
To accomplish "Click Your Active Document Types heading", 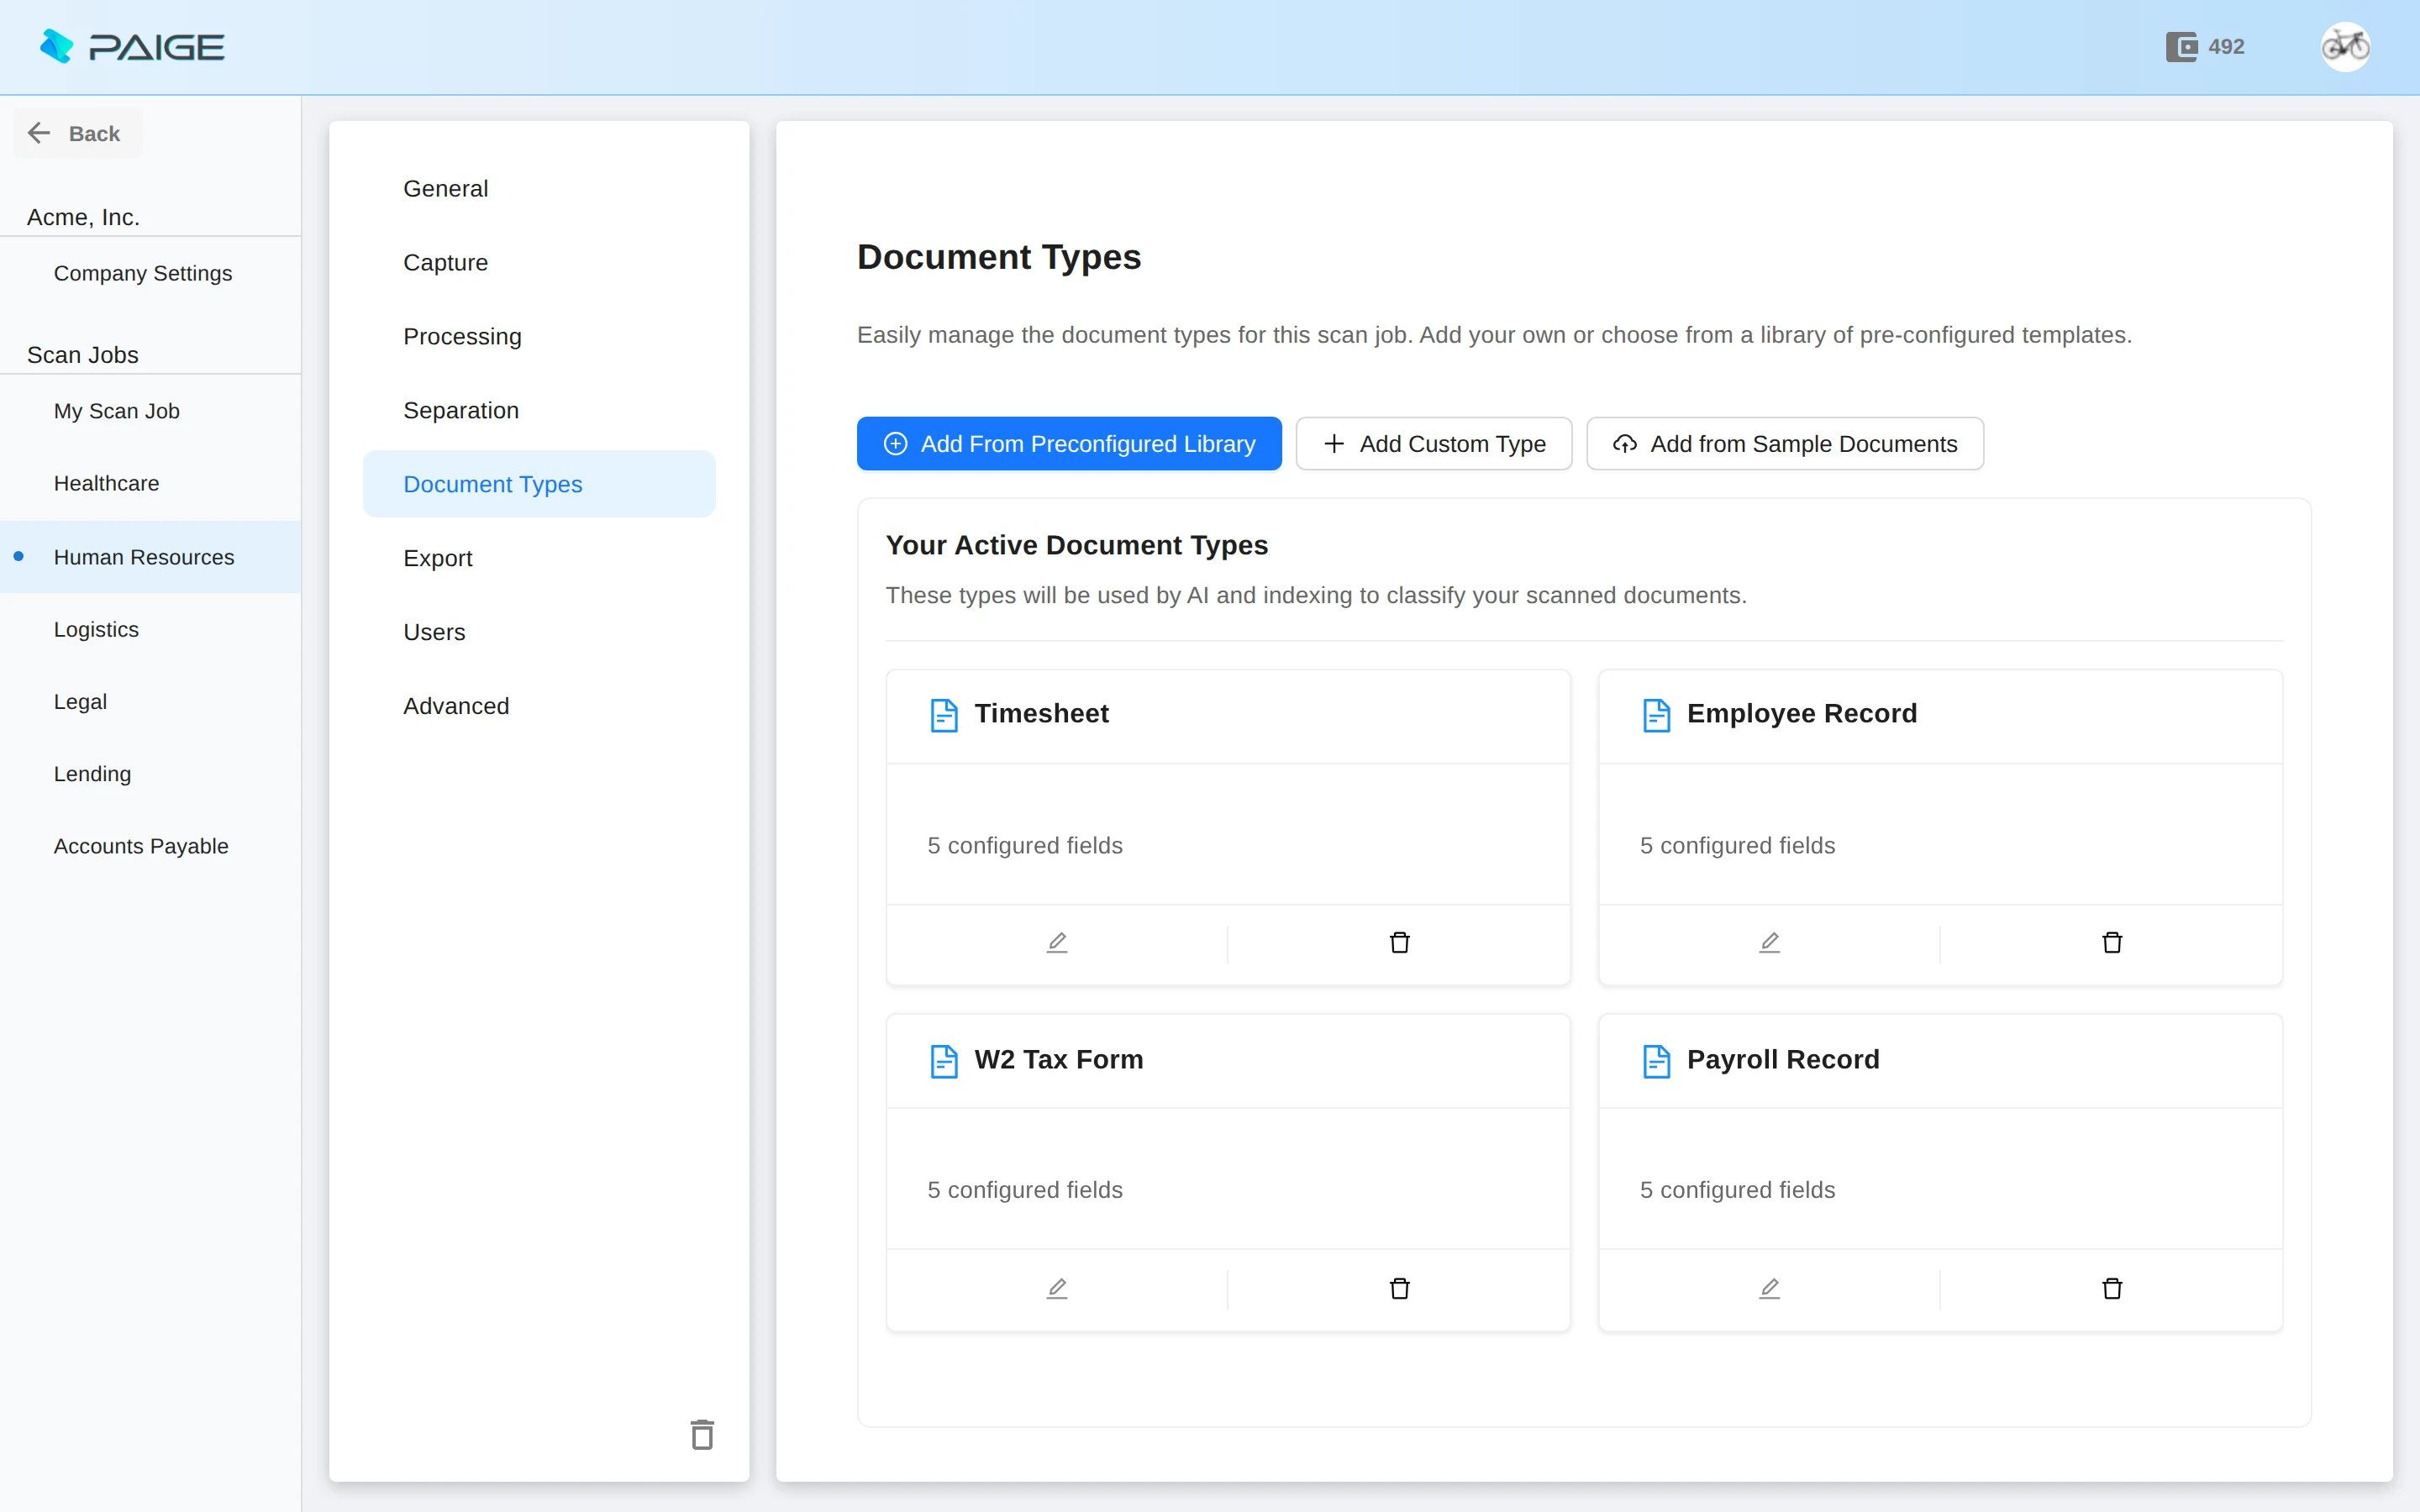I will 1077,545.
